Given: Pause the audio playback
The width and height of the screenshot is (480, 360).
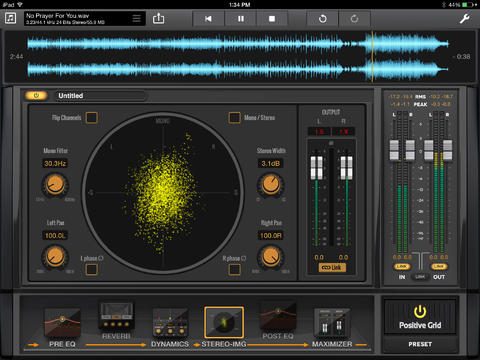Looking at the screenshot, I should 241,19.
